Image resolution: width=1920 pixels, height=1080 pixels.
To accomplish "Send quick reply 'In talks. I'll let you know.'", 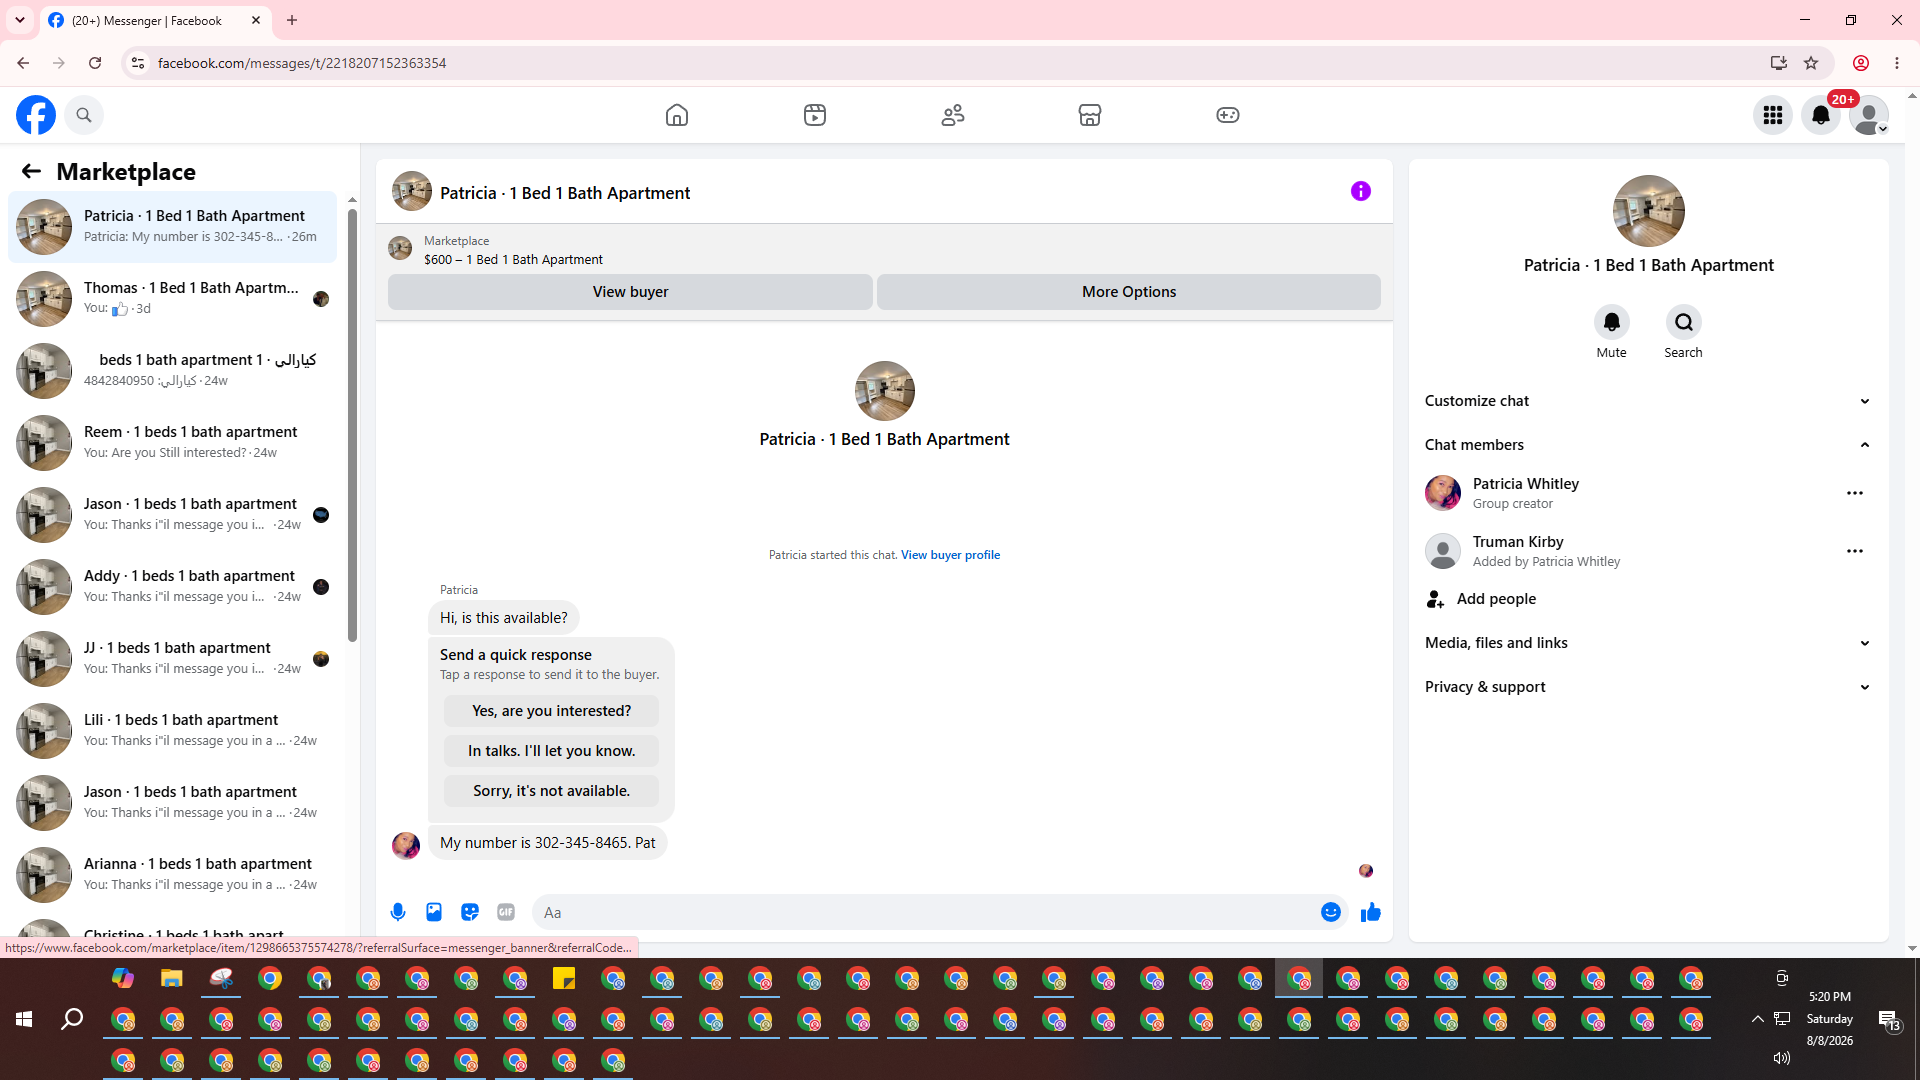I will tap(551, 751).
